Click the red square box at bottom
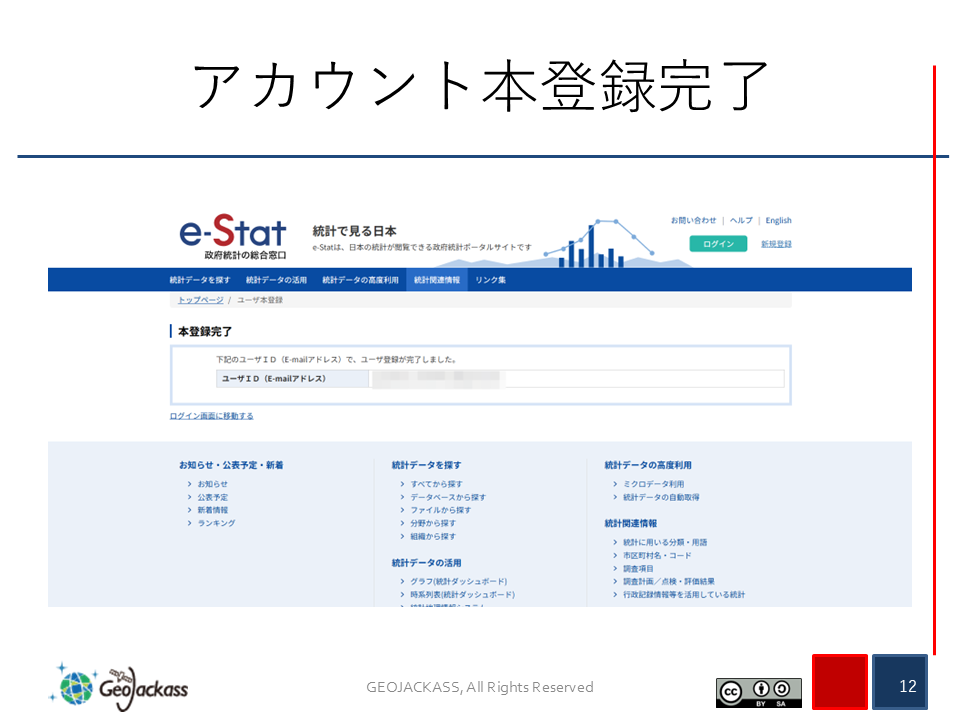The image size is (960, 720). tap(839, 682)
